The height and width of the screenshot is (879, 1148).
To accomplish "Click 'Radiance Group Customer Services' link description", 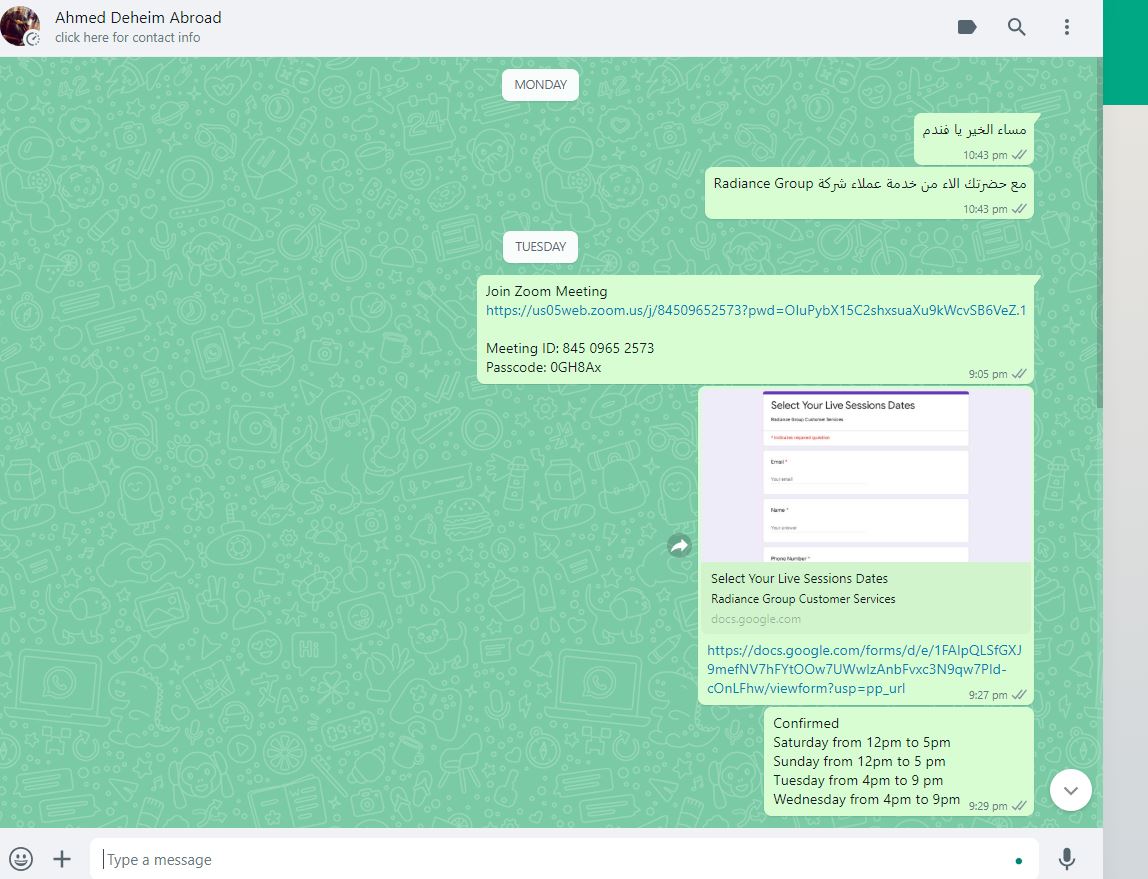I will (803, 599).
